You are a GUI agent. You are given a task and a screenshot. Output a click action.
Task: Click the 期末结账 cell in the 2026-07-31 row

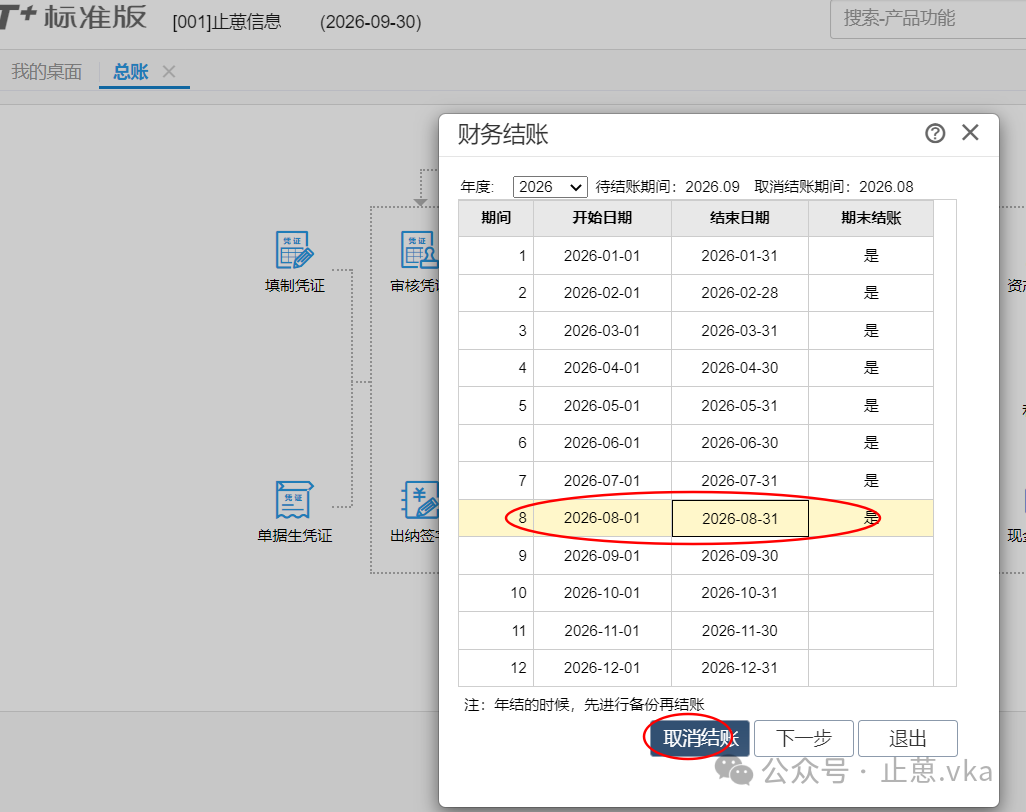pos(871,481)
